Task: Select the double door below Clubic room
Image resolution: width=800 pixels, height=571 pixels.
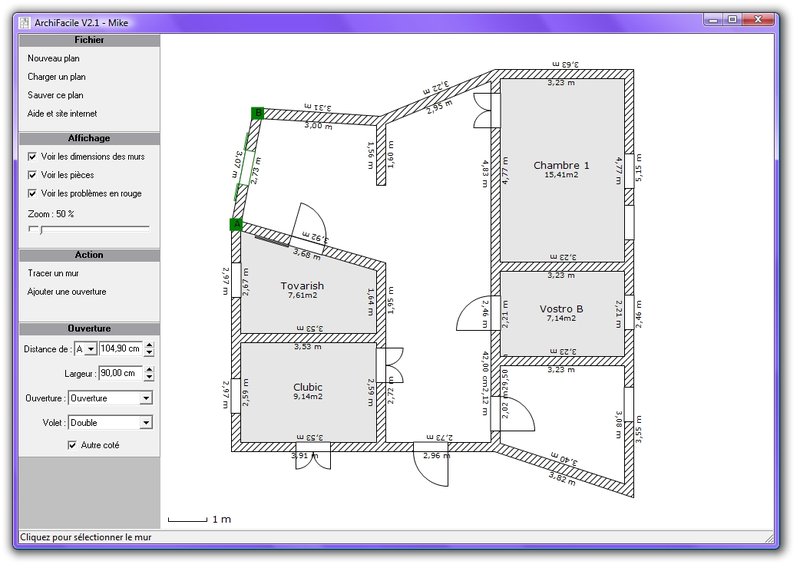Action: (x=309, y=457)
